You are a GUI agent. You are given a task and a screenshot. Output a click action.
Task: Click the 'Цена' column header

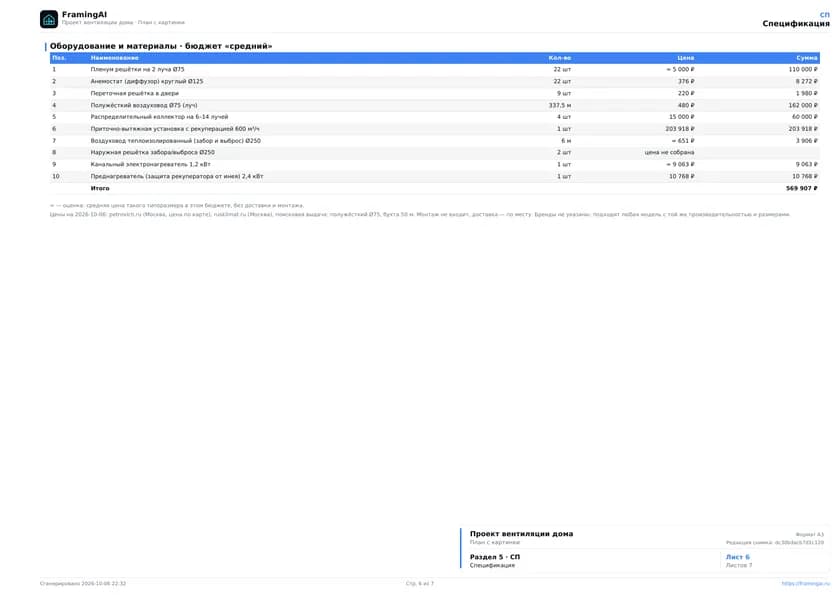point(686,58)
